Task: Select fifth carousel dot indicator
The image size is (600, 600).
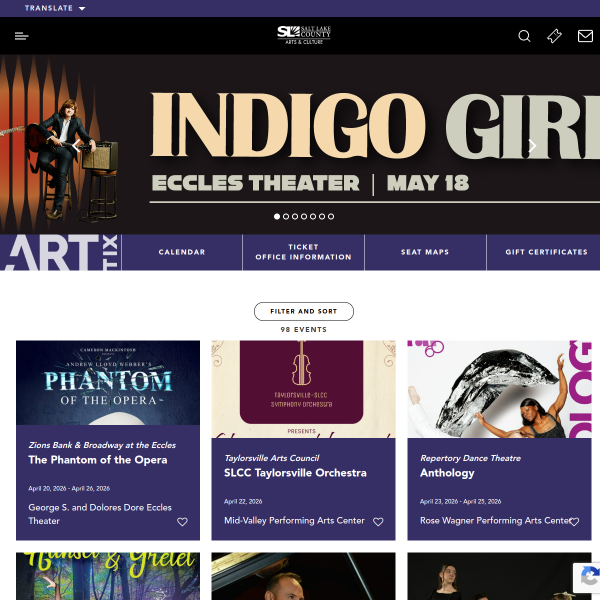Action: click(313, 217)
